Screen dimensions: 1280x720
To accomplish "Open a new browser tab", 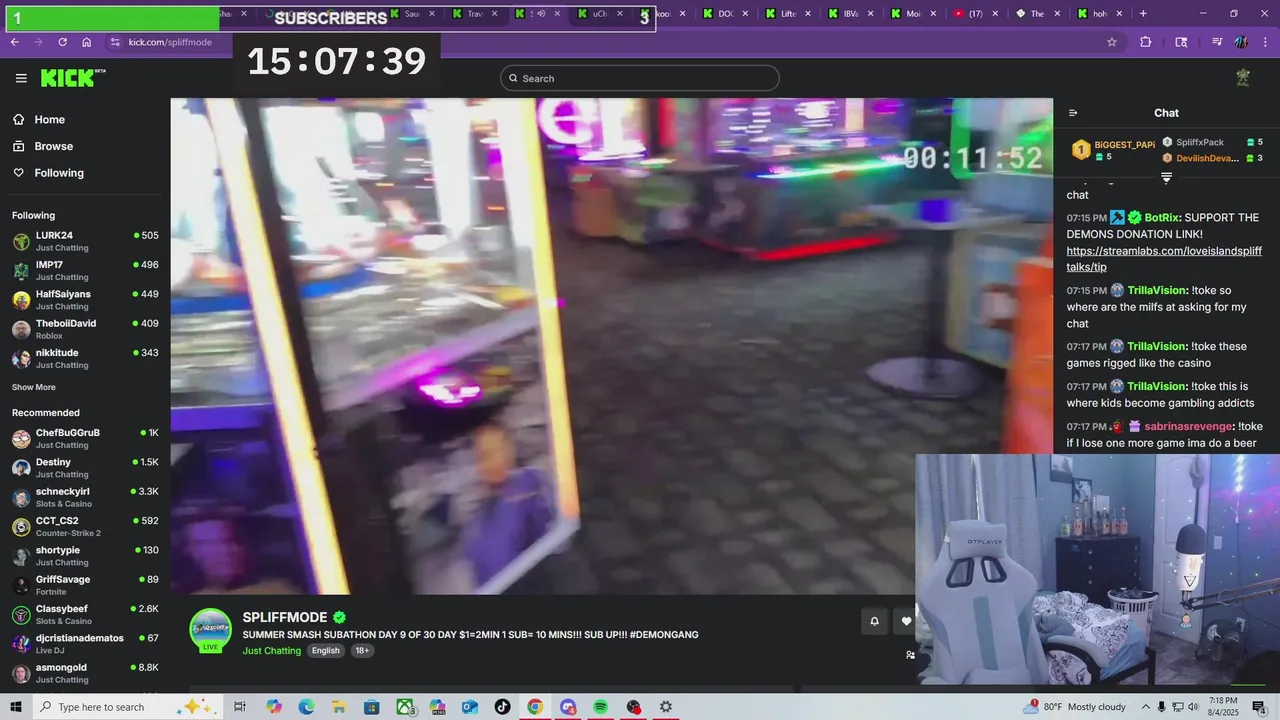I will point(1143,13).
